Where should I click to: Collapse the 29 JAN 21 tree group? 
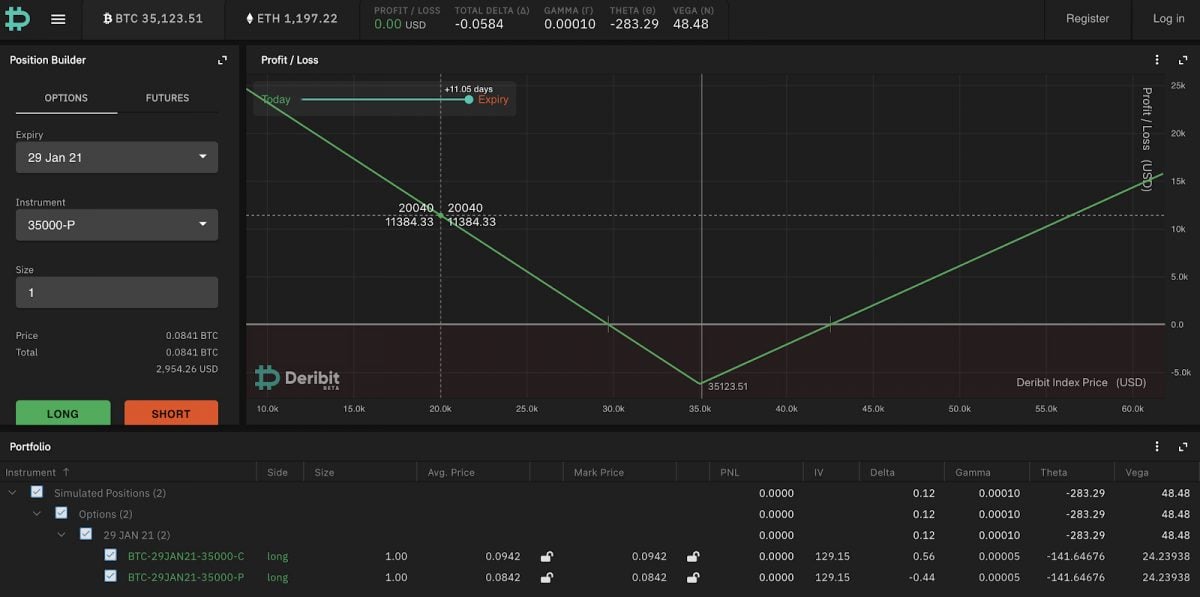(62, 535)
